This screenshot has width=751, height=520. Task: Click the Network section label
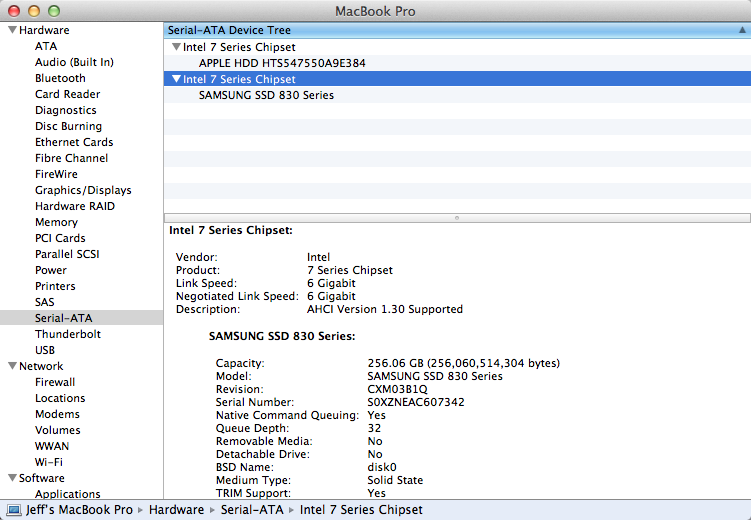[41, 366]
